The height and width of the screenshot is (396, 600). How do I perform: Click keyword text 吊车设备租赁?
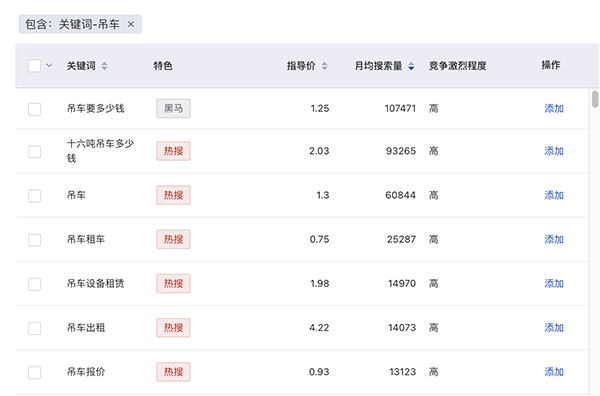pyautogui.click(x=96, y=284)
